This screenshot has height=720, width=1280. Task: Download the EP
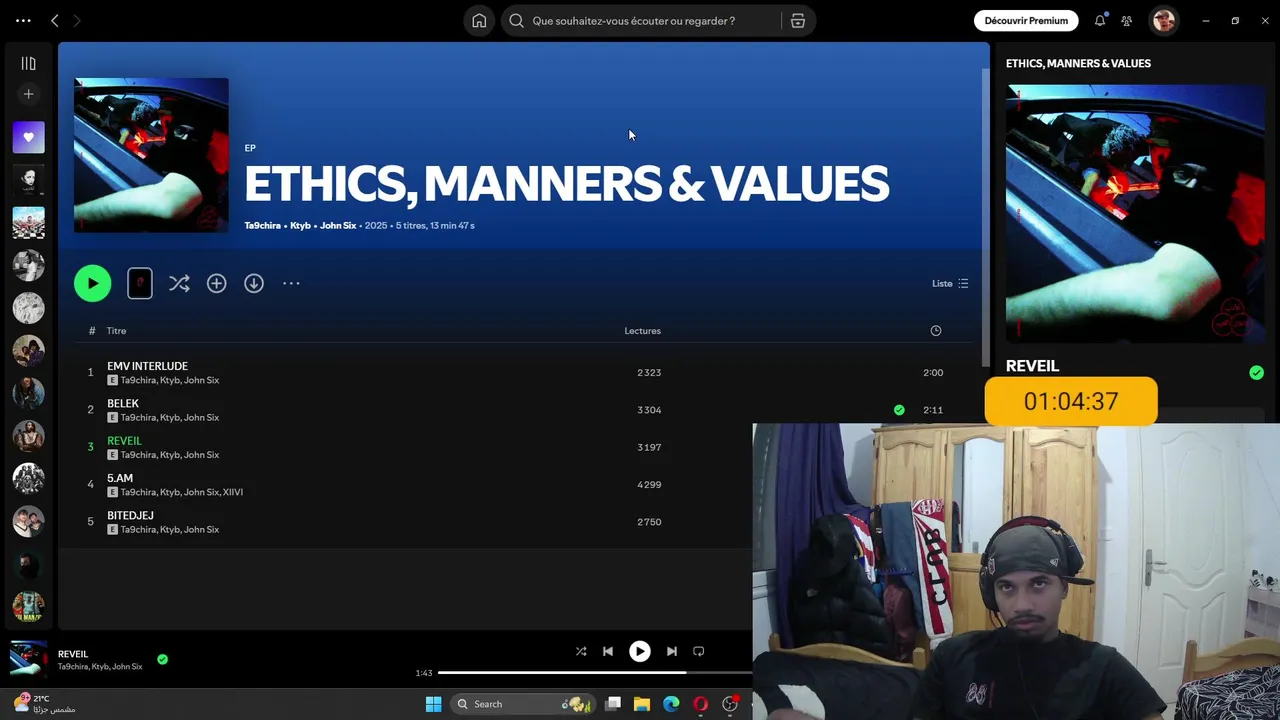[254, 283]
